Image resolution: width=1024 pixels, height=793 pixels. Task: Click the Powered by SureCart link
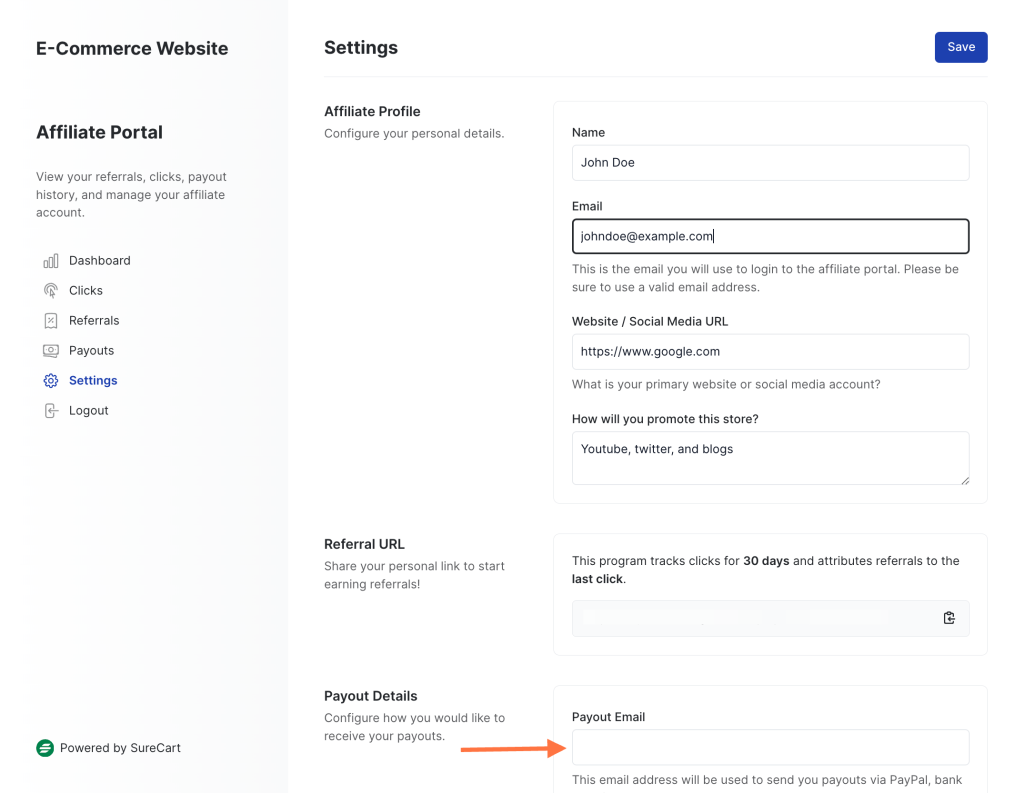click(x=118, y=747)
